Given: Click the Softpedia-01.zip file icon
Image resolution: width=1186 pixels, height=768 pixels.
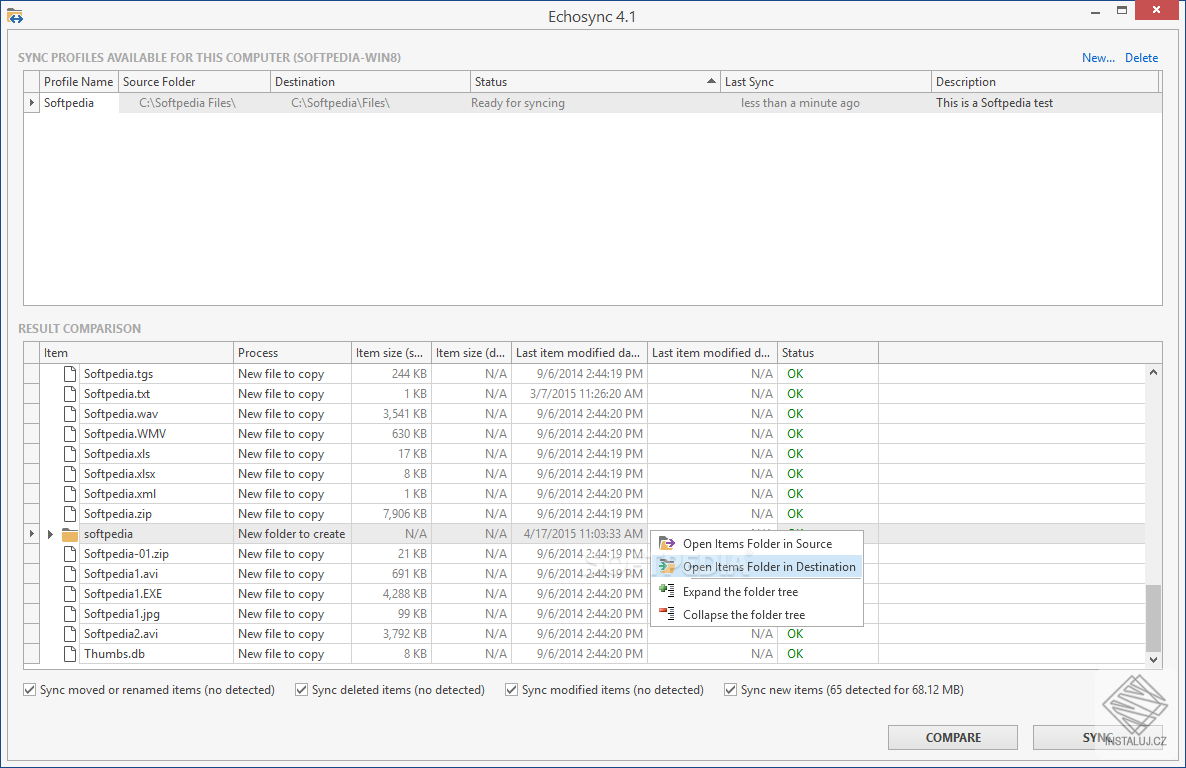Looking at the screenshot, I should 70,554.
